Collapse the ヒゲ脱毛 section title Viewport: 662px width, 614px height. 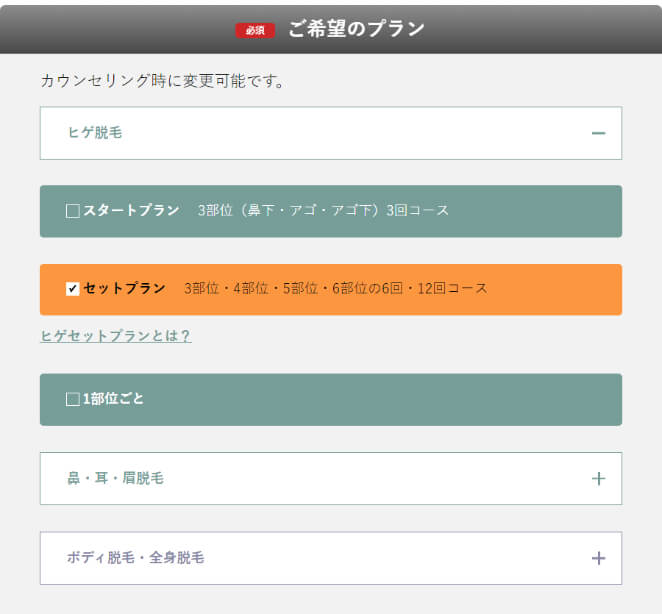(95, 133)
